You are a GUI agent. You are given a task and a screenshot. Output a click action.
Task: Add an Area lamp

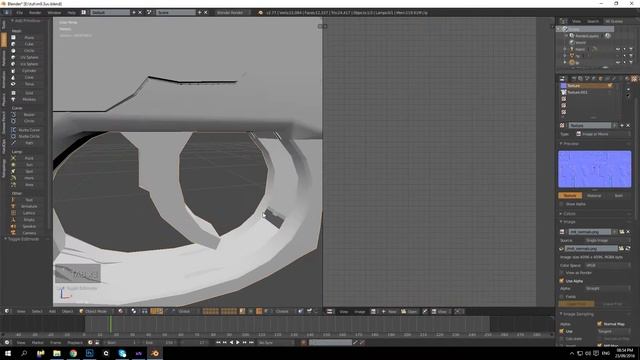tap(27, 184)
